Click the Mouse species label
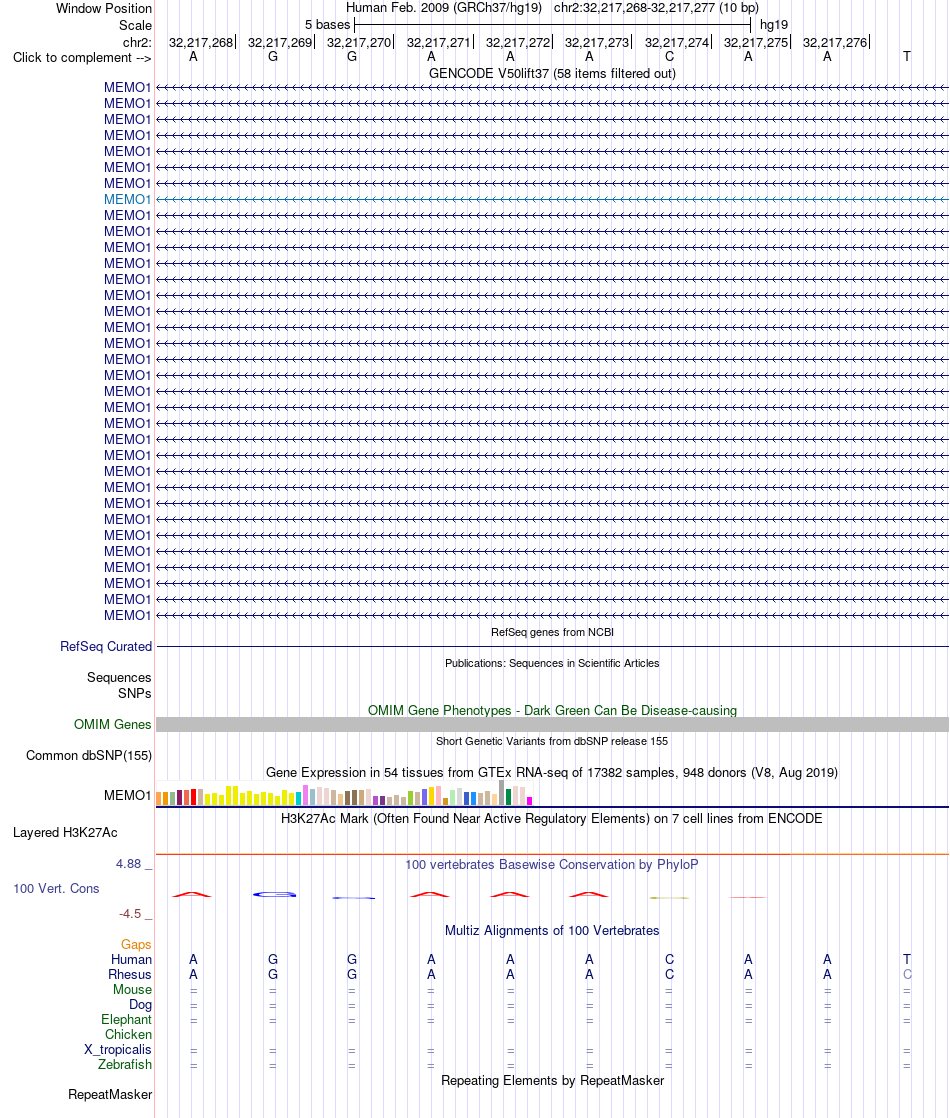Viewport: 950px width, 1118px height. [132, 989]
